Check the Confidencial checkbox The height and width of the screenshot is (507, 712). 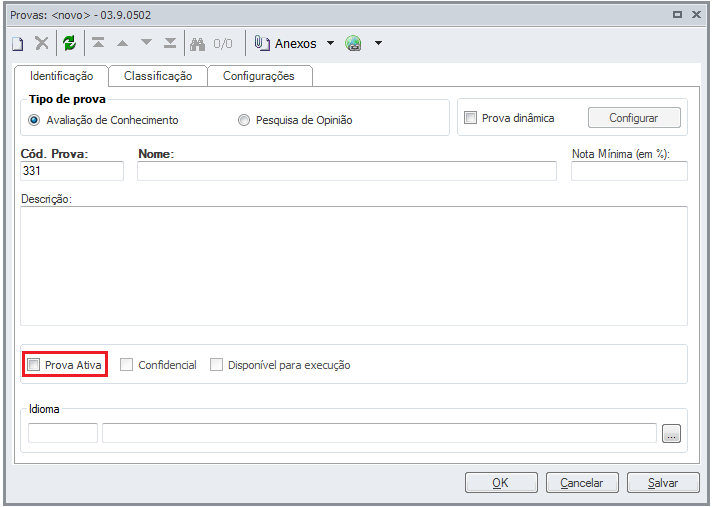(126, 364)
